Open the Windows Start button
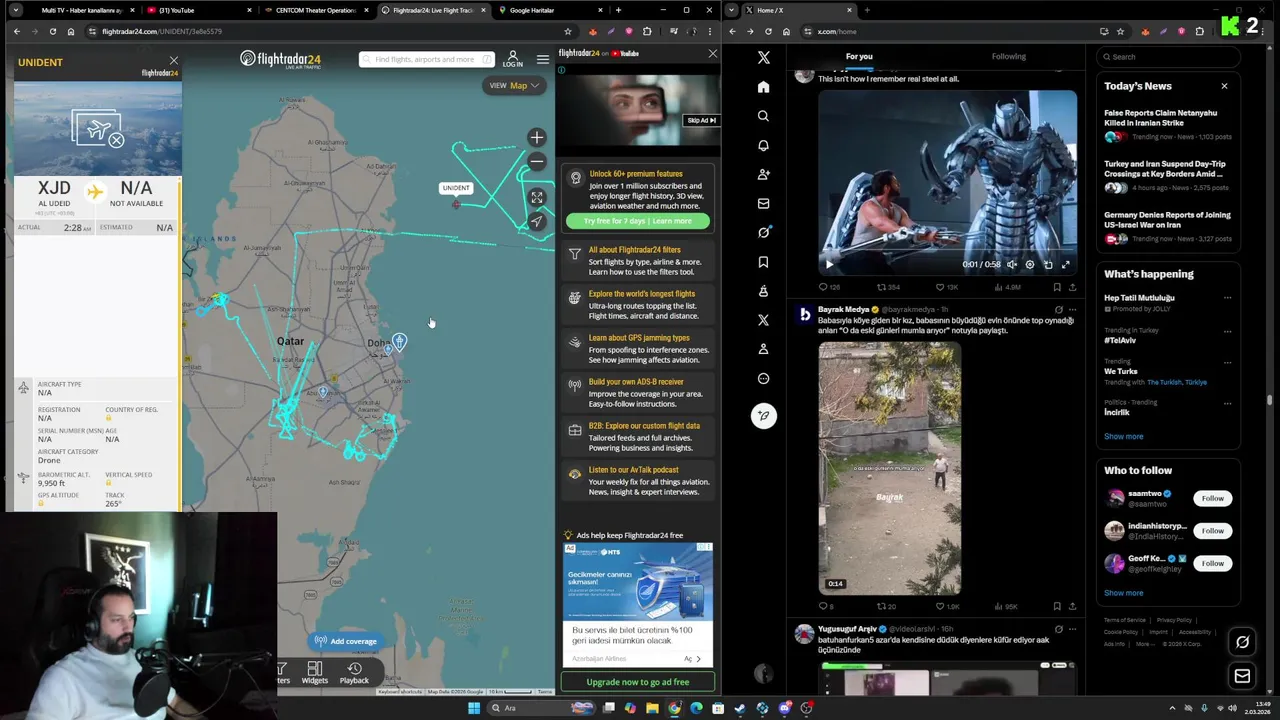 pos(474,708)
